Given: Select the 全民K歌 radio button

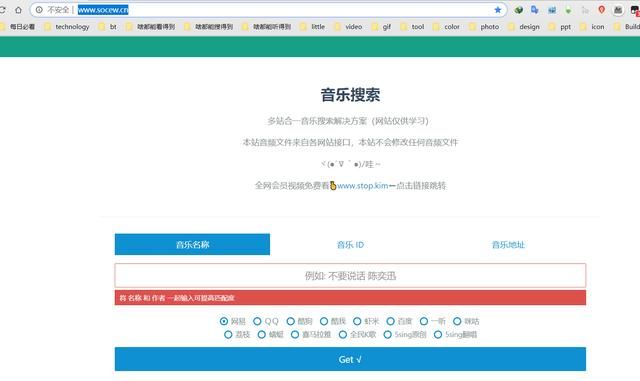Looking at the screenshot, I should (343, 334).
